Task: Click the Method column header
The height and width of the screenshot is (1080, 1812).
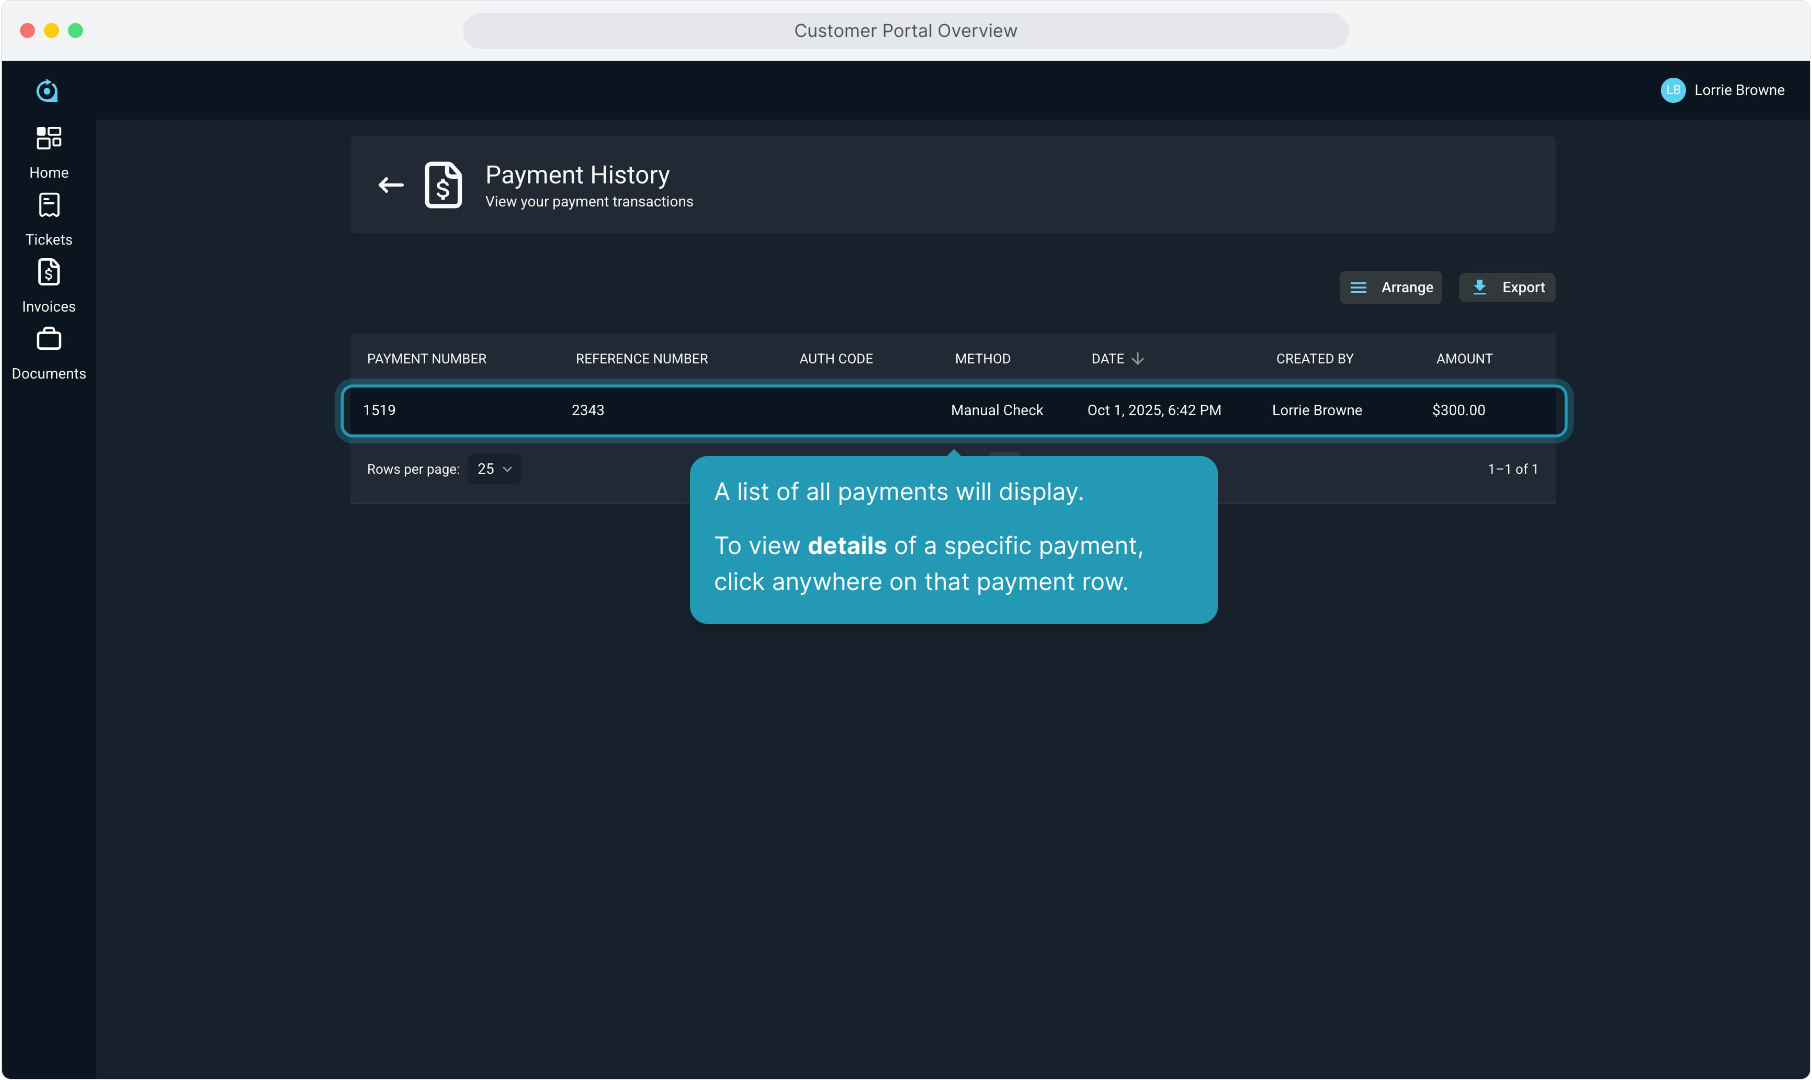Action: (x=982, y=359)
